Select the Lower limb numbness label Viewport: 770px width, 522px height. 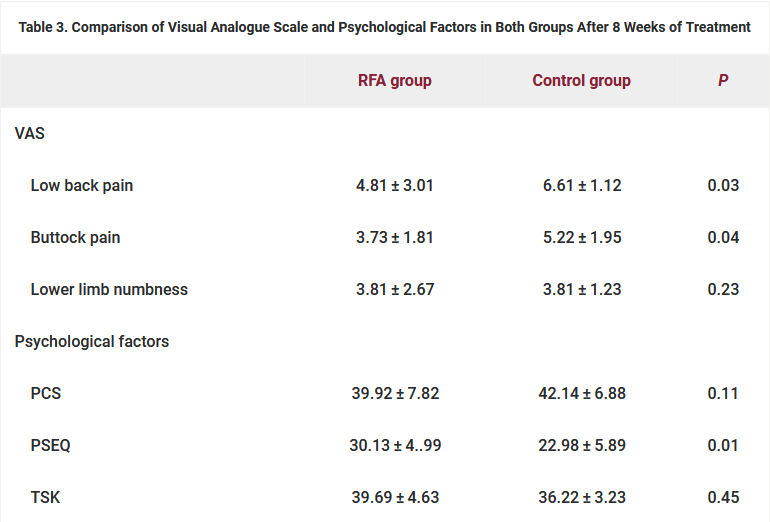click(x=109, y=289)
